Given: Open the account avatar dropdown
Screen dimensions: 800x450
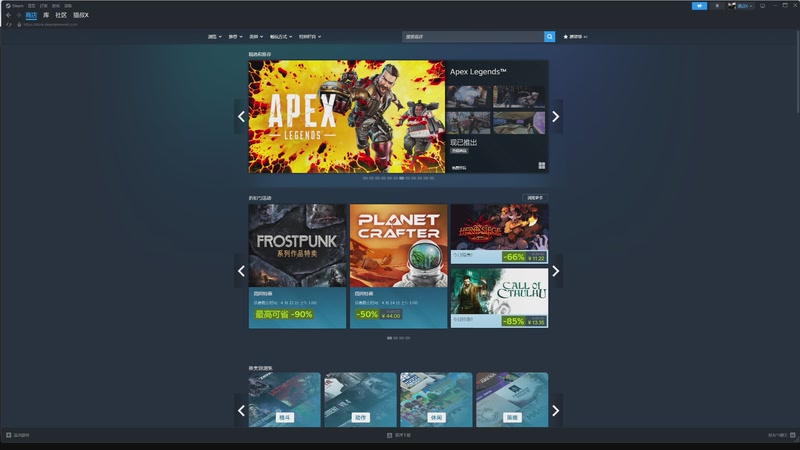Looking at the screenshot, I should pyautogui.click(x=740, y=6).
